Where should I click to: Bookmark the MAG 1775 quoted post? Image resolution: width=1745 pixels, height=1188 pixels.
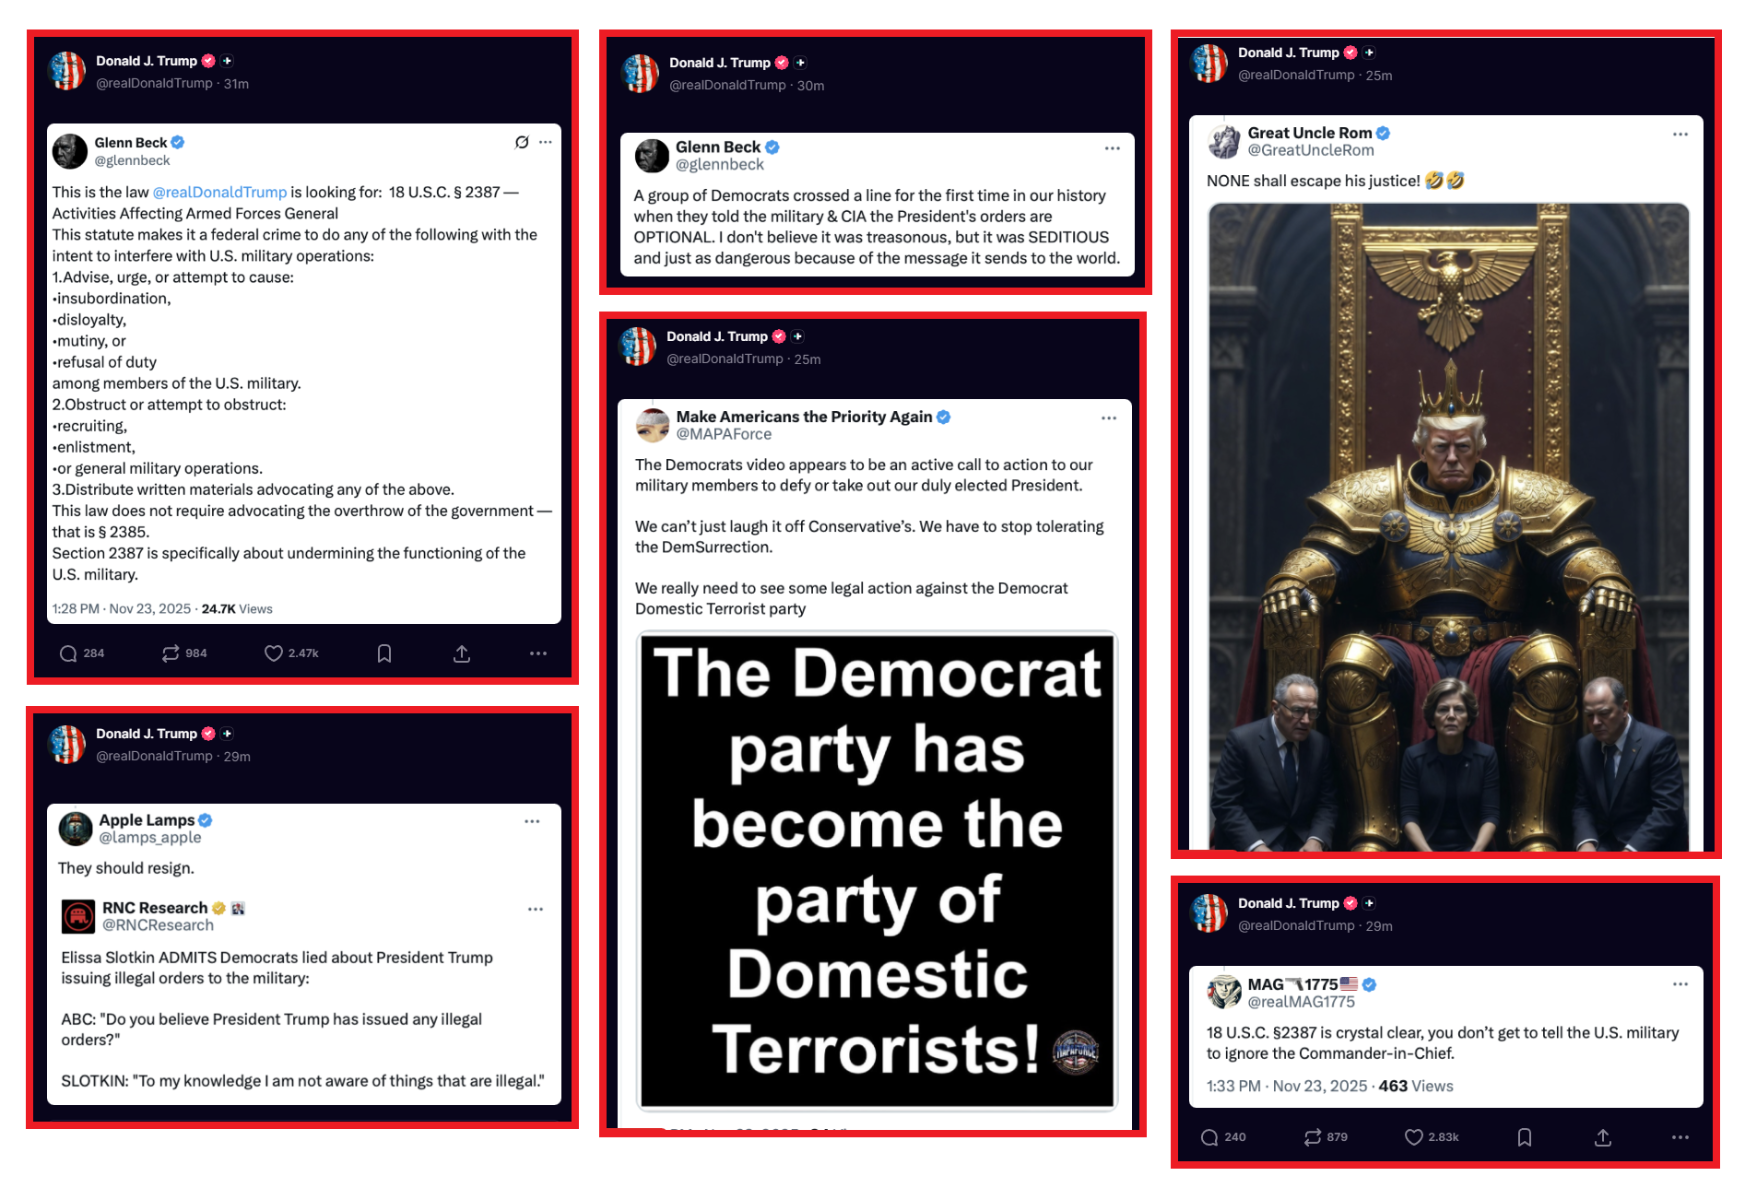[1524, 1137]
